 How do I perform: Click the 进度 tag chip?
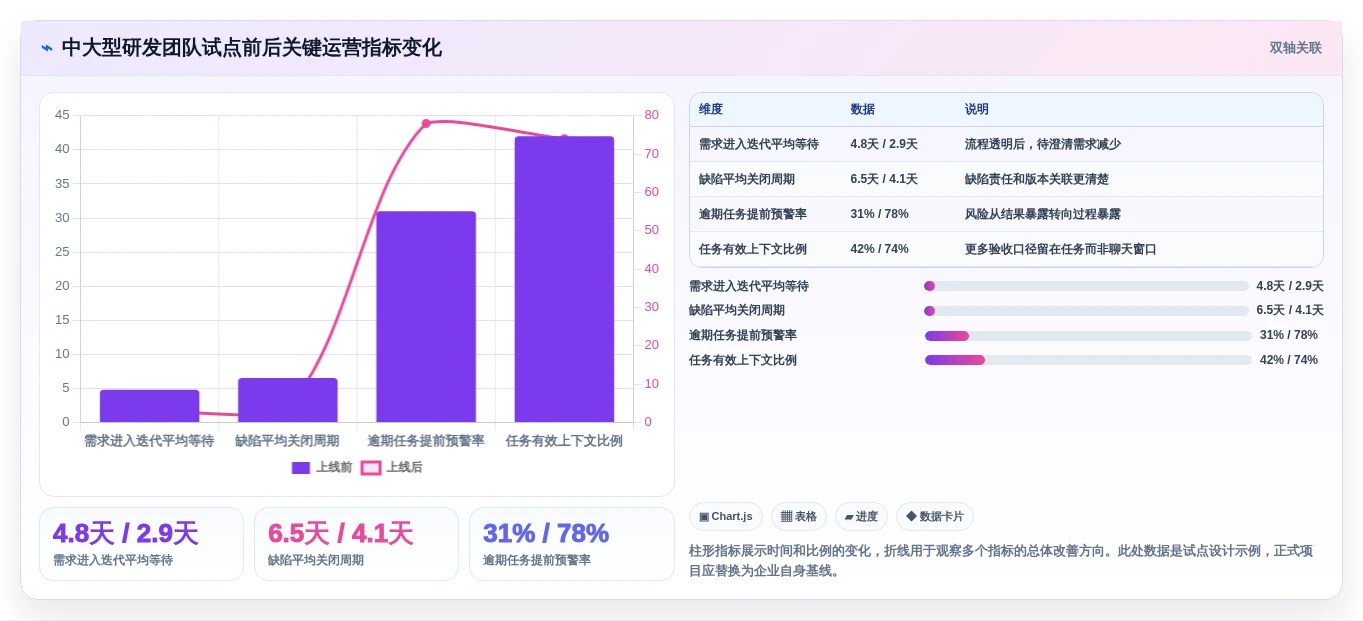click(x=861, y=516)
